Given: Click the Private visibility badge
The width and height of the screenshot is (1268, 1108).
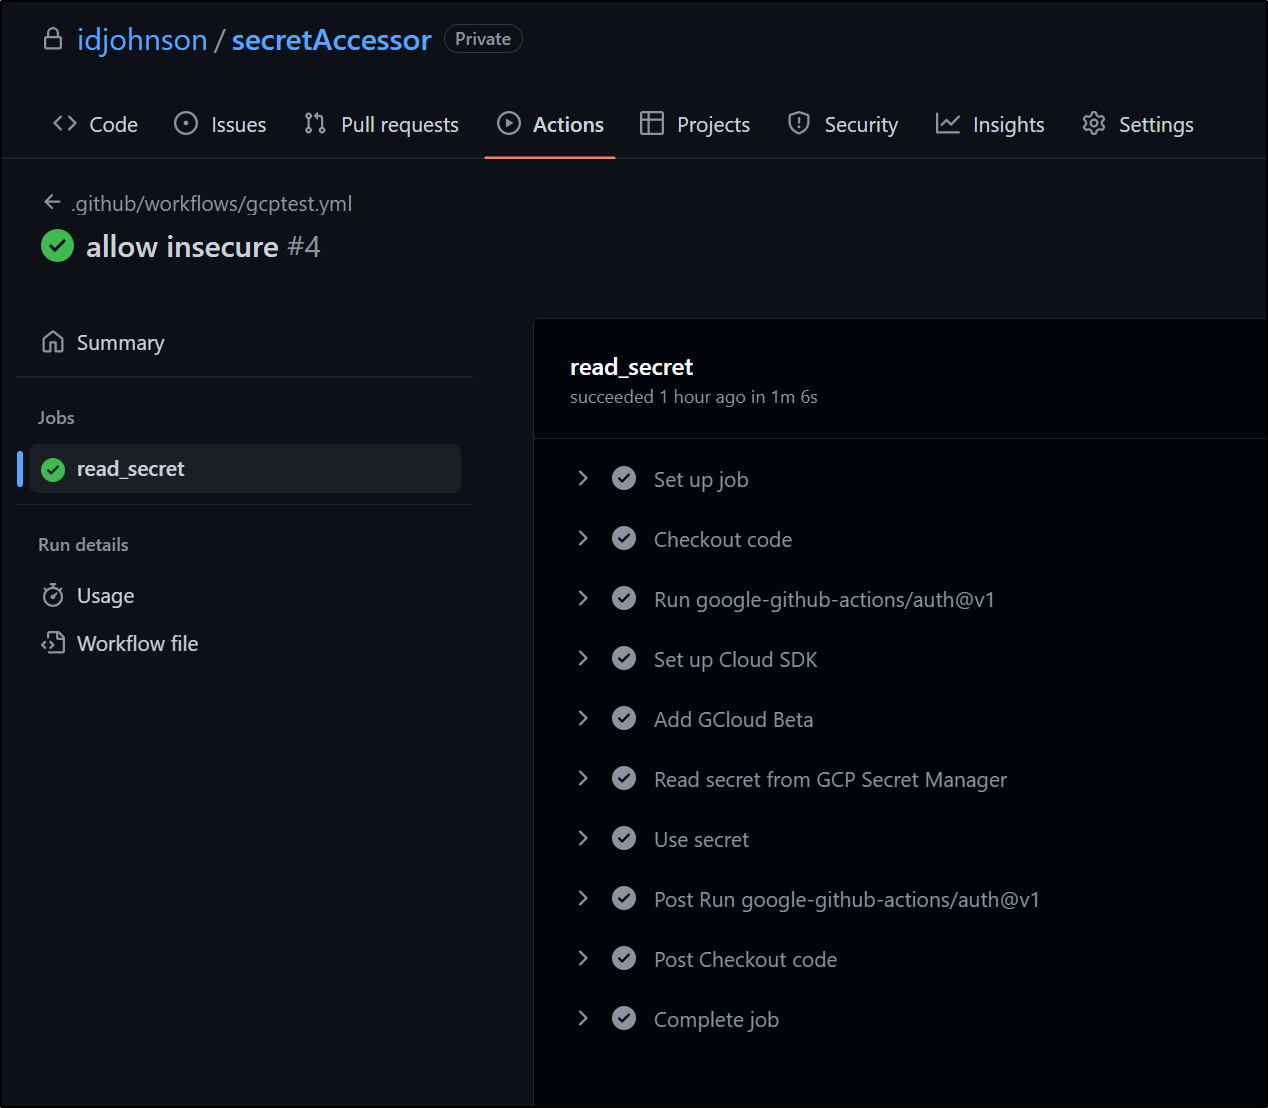Looking at the screenshot, I should [483, 39].
